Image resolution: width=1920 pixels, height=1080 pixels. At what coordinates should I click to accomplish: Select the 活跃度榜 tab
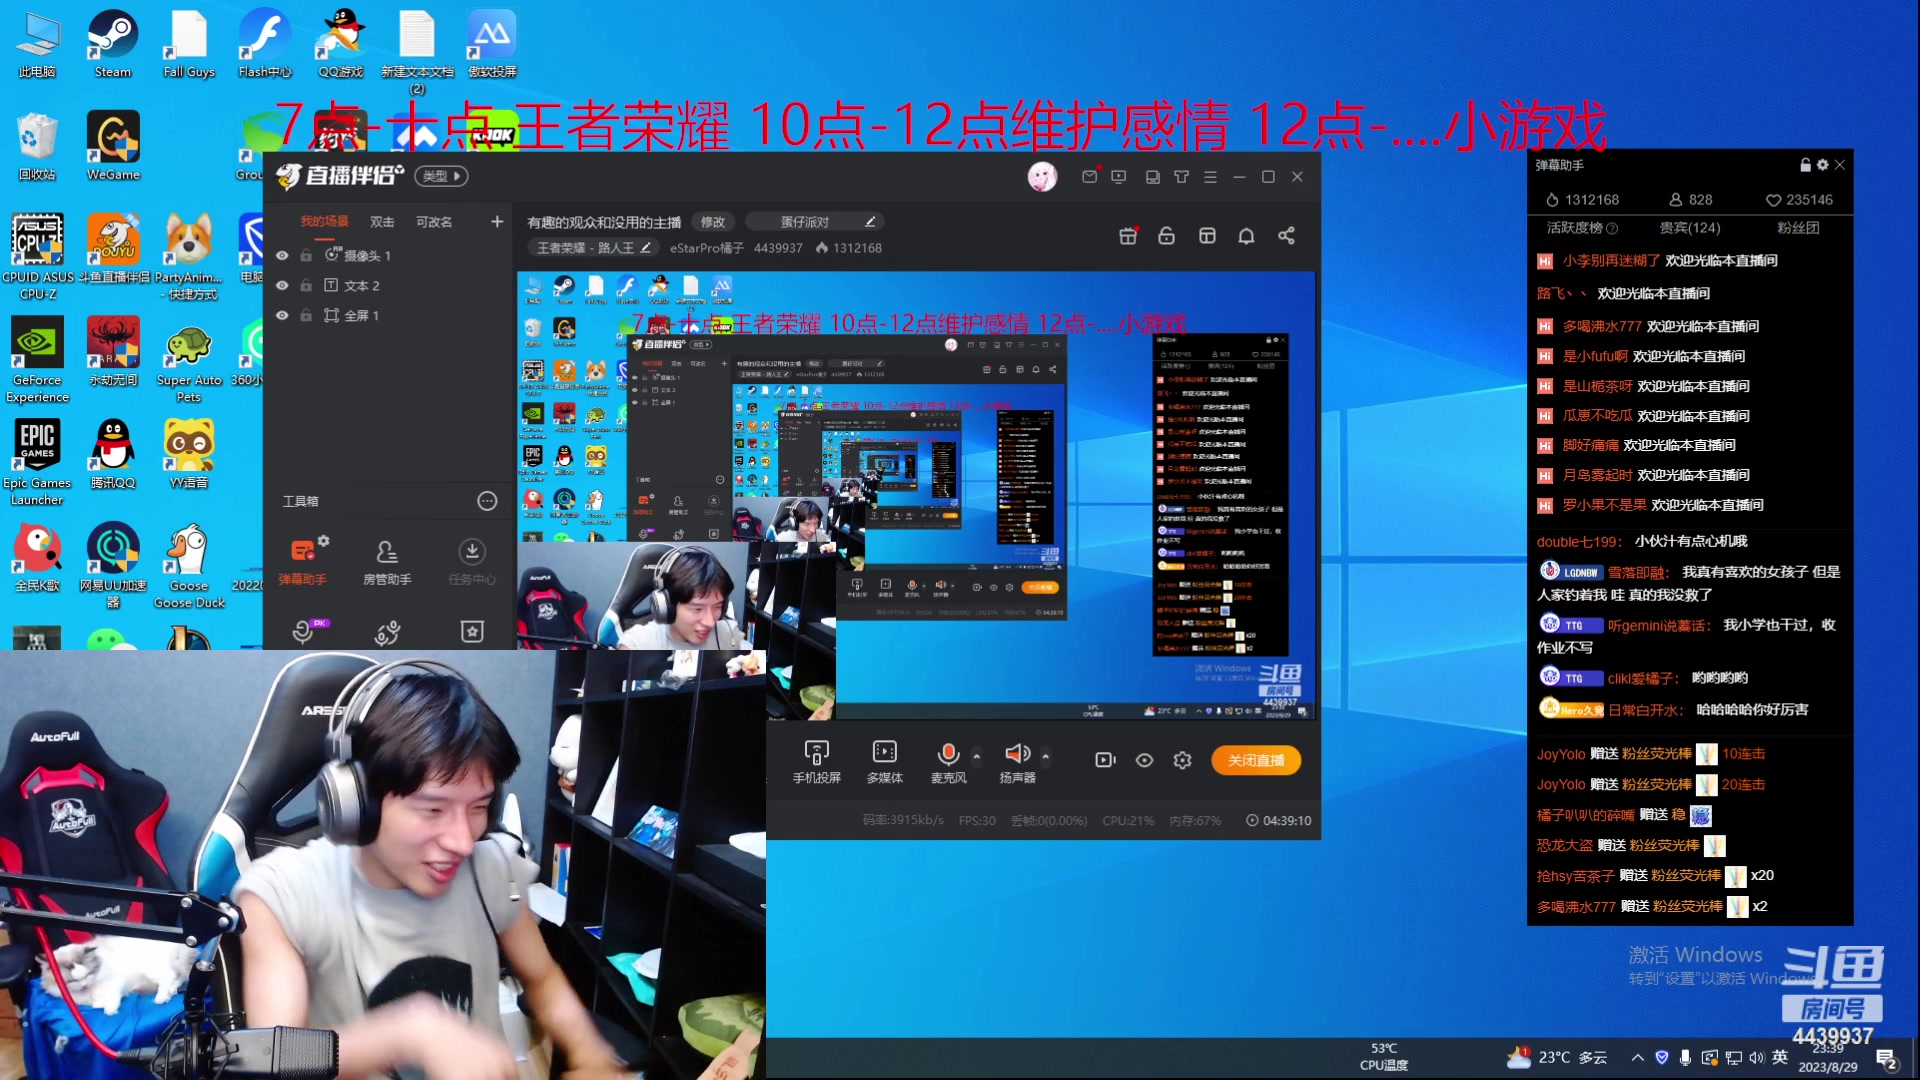[1582, 228]
